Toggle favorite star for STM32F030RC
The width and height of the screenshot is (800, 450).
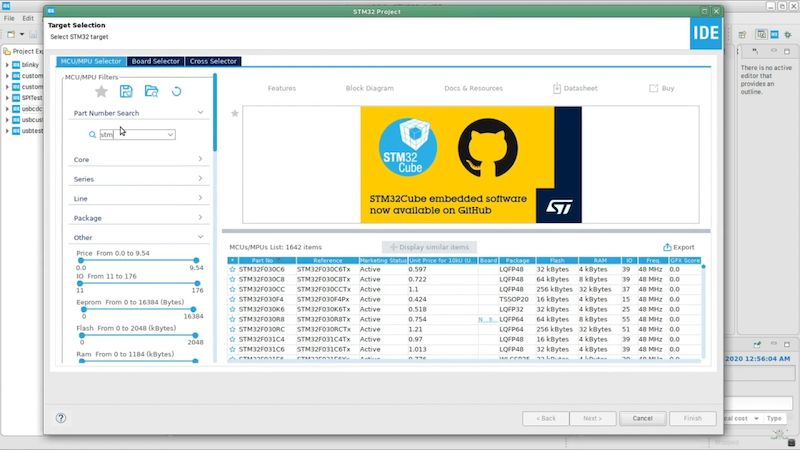click(x=232, y=330)
